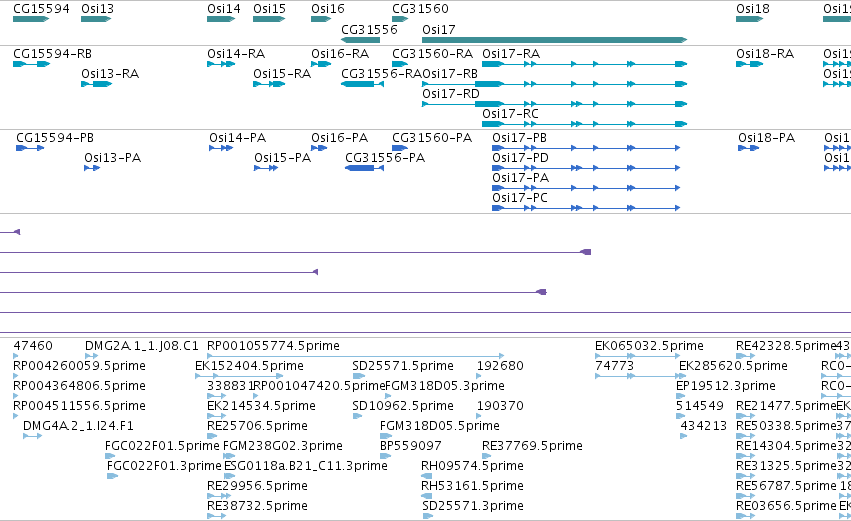Select the RE37769.5prime EST label

pyautogui.click(x=532, y=446)
